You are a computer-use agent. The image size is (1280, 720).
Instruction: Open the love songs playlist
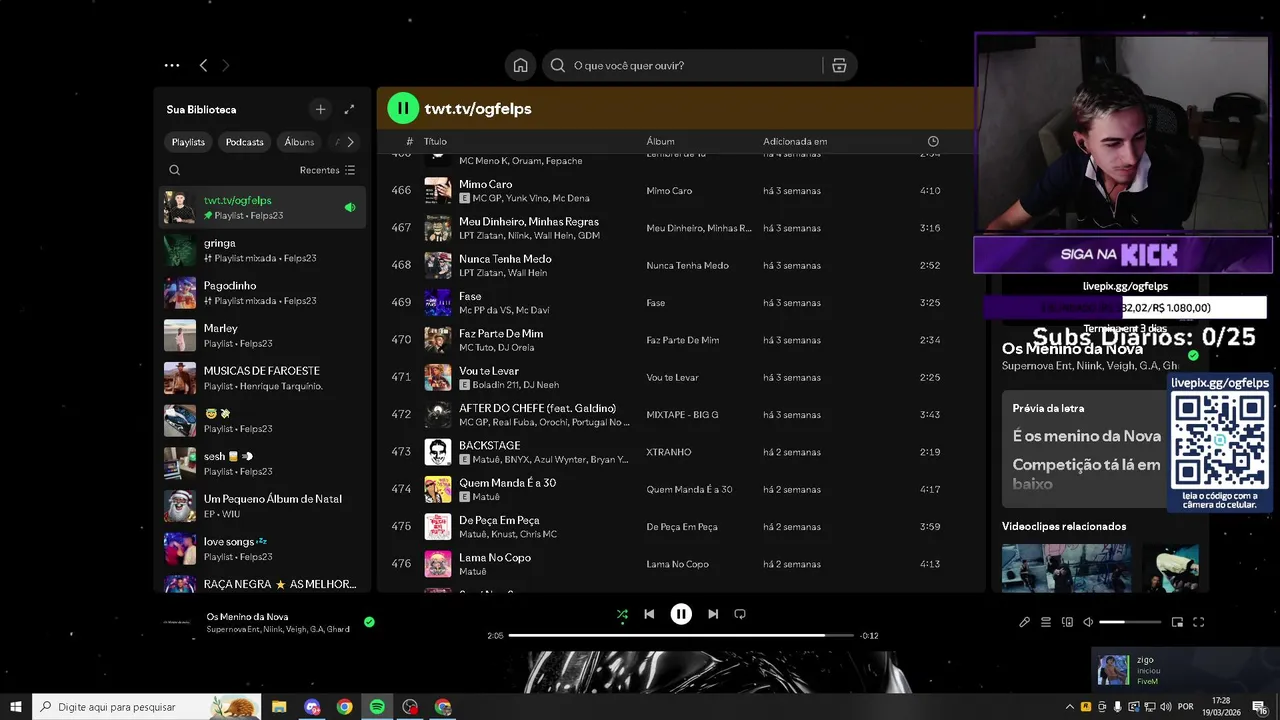pyautogui.click(x=262, y=548)
